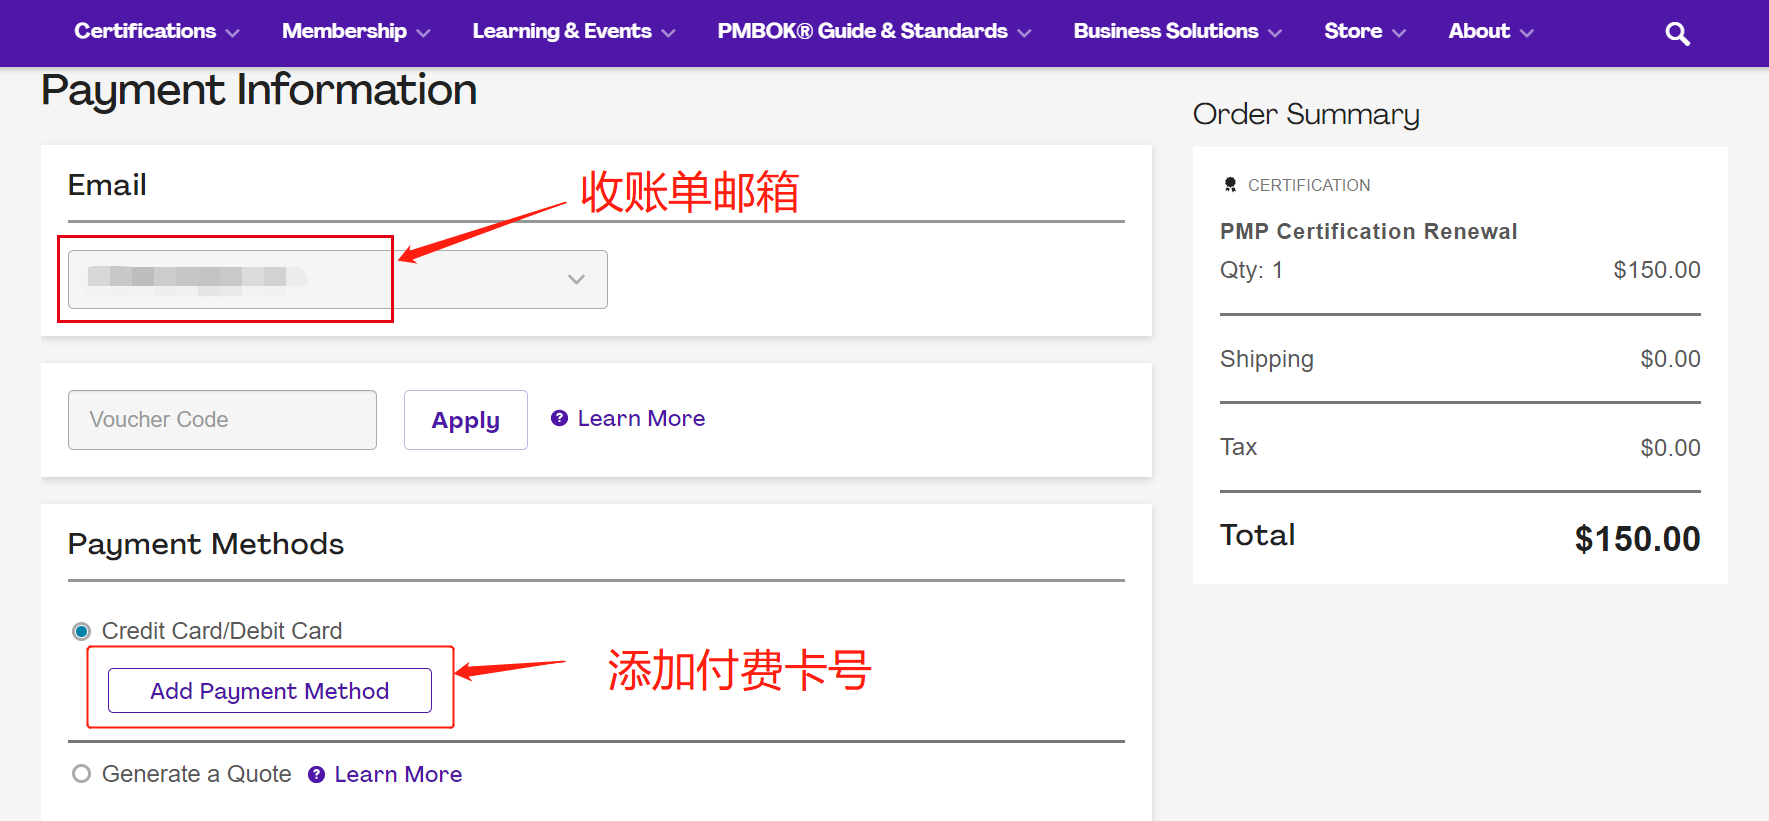The width and height of the screenshot is (1769, 821).
Task: Expand the Certifications menu chevron
Action: pos(232,33)
